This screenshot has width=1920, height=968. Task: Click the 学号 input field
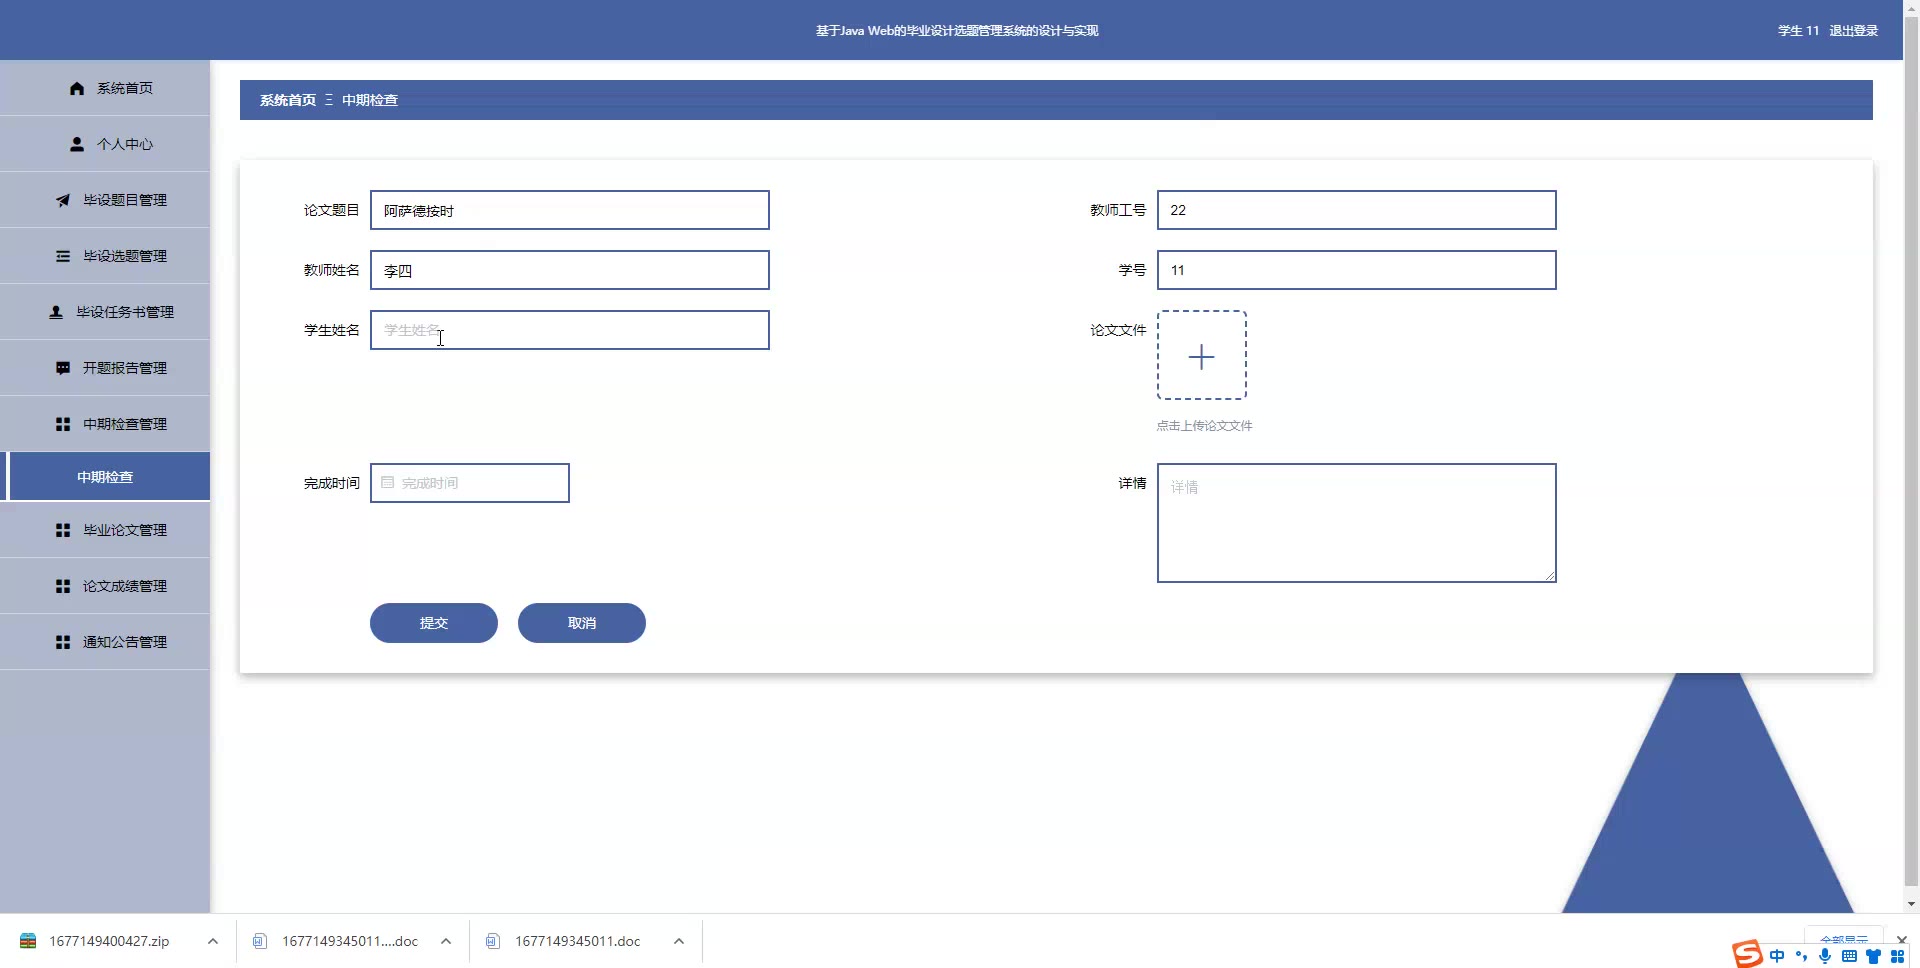1357,270
